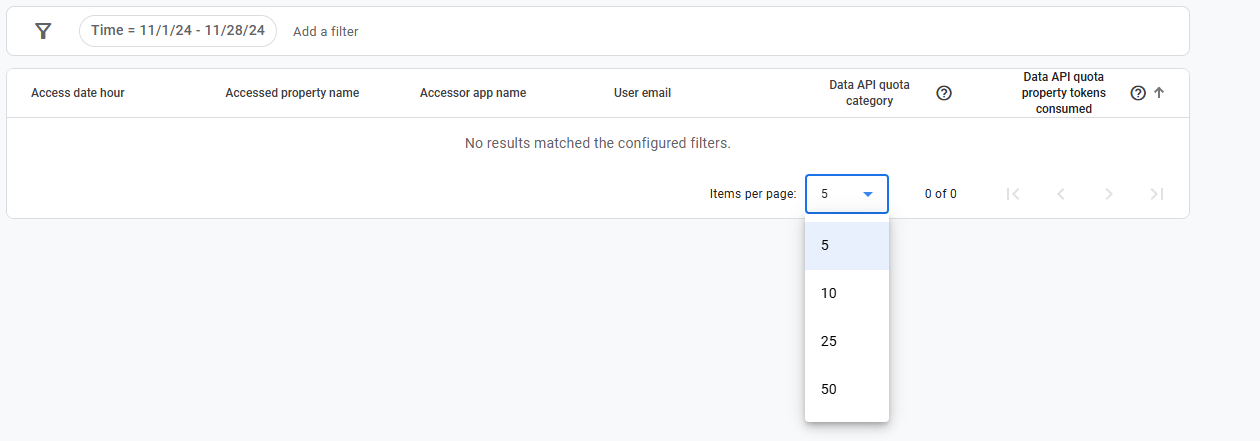Viewport: 1260px width, 441px height.
Task: Click the filter funnel icon
Action: coord(43,31)
